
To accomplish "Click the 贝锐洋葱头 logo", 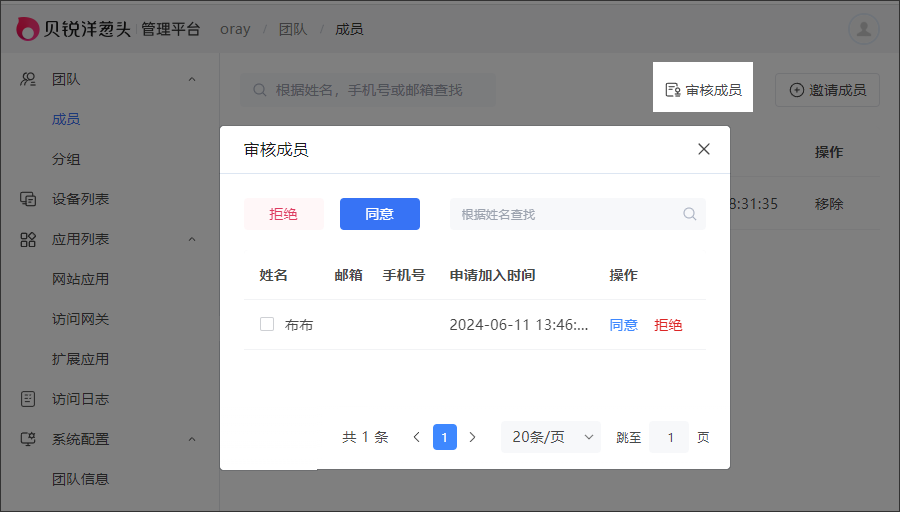I will tap(74, 29).
